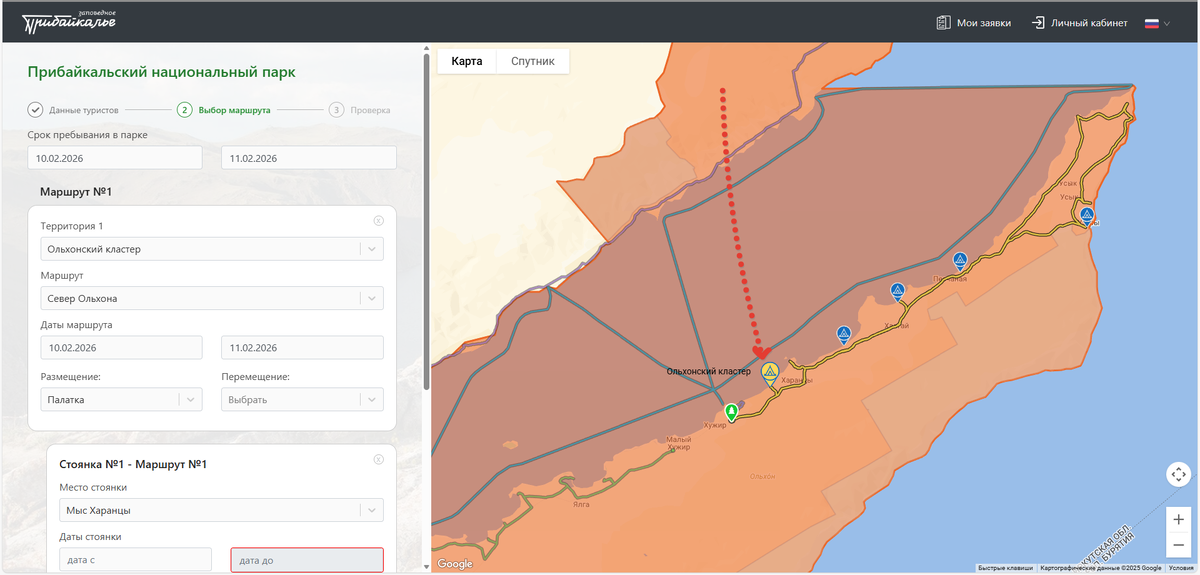Select step 3 Проверка
Viewport: 1200px width, 575px height.
click(360, 110)
